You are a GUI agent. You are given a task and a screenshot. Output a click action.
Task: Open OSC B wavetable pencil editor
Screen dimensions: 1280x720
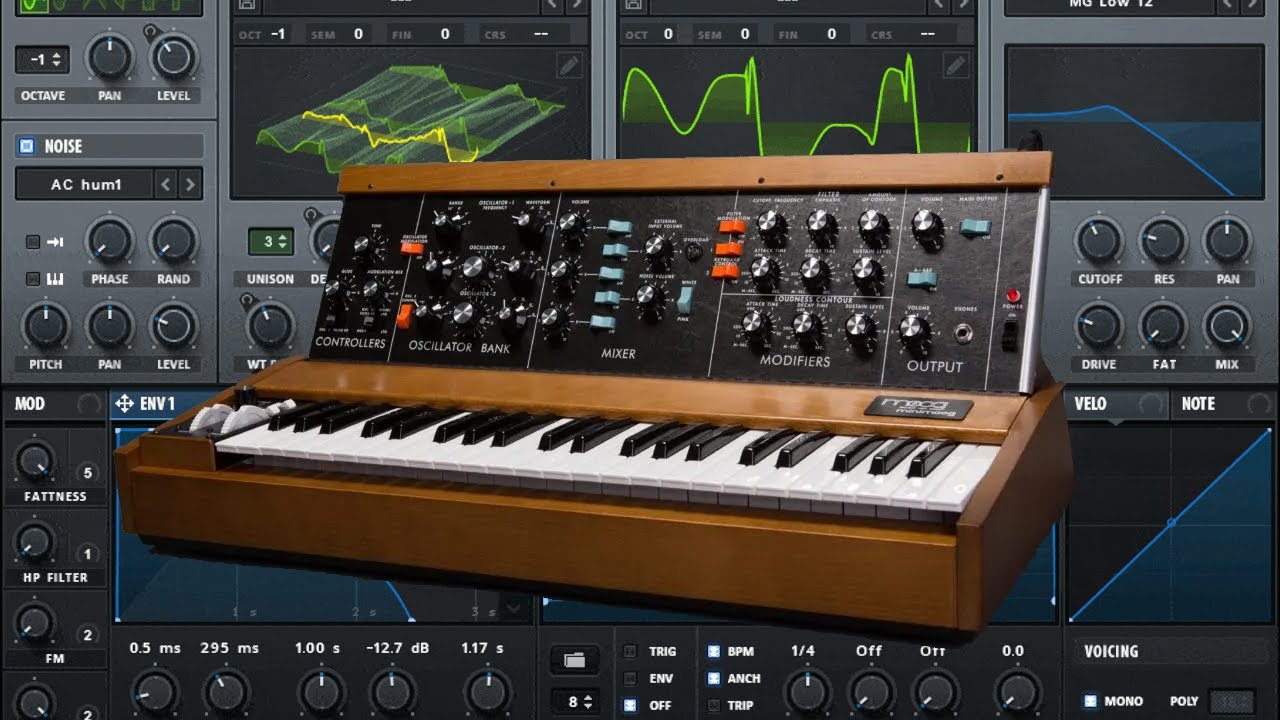(x=955, y=66)
